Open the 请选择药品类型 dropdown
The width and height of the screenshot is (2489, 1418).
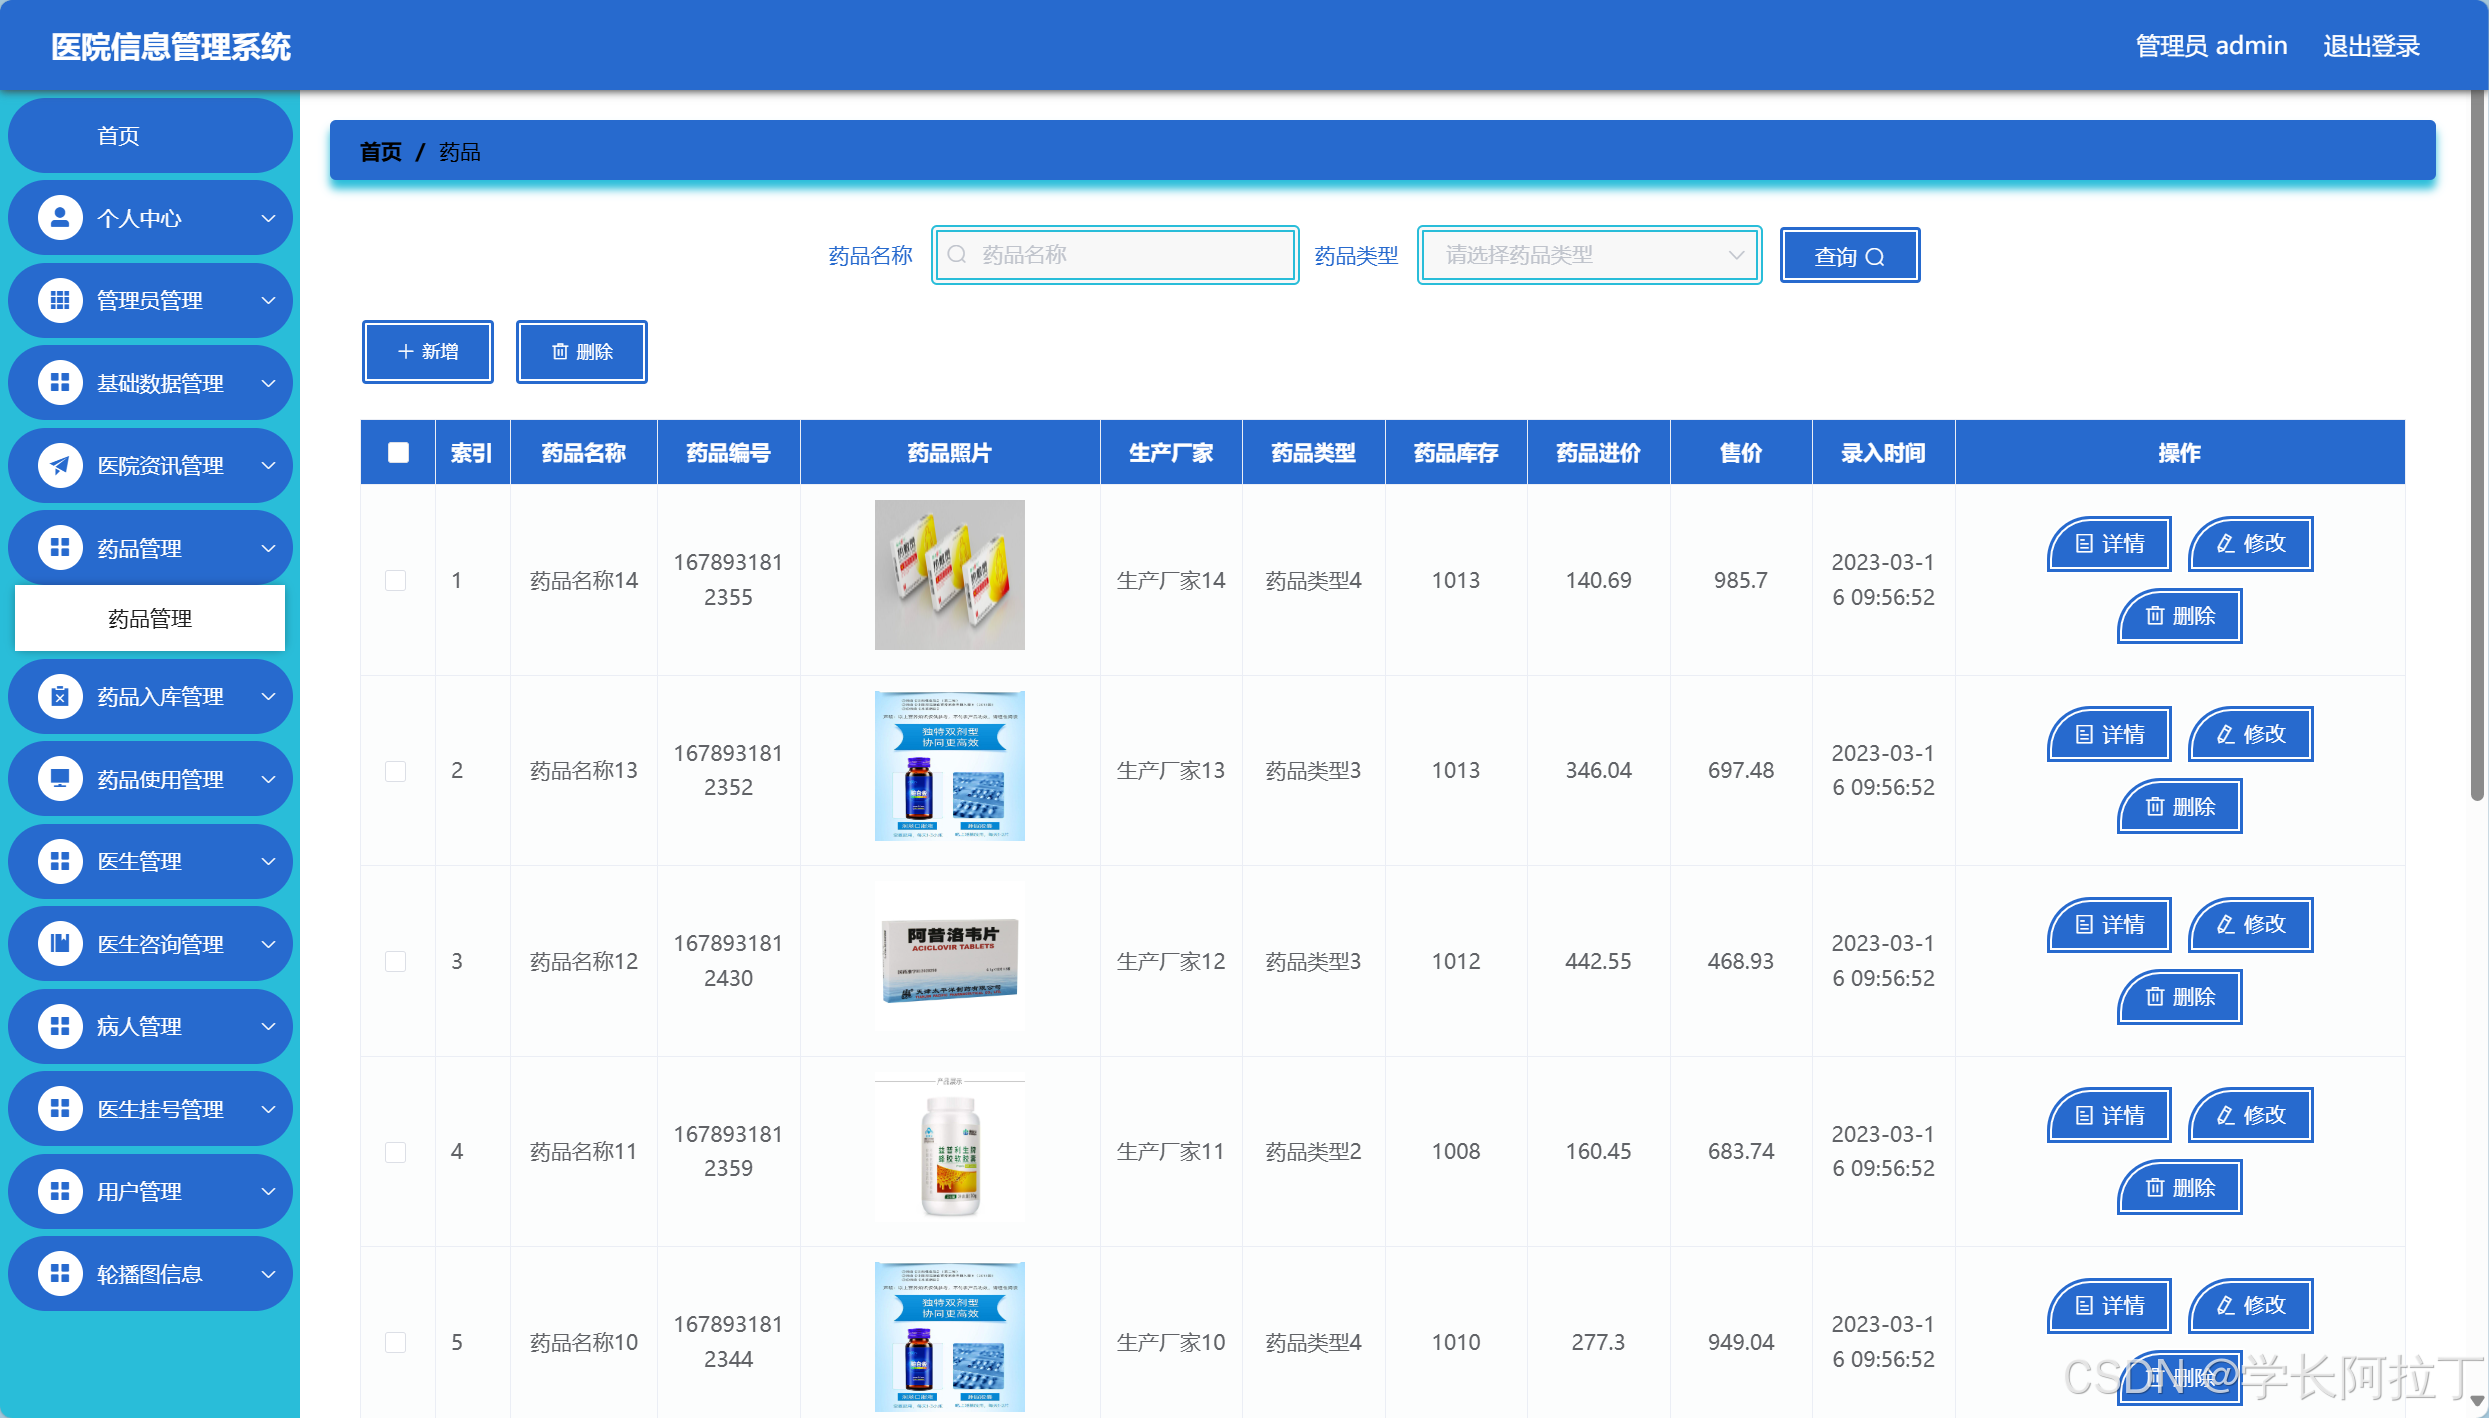[1588, 255]
